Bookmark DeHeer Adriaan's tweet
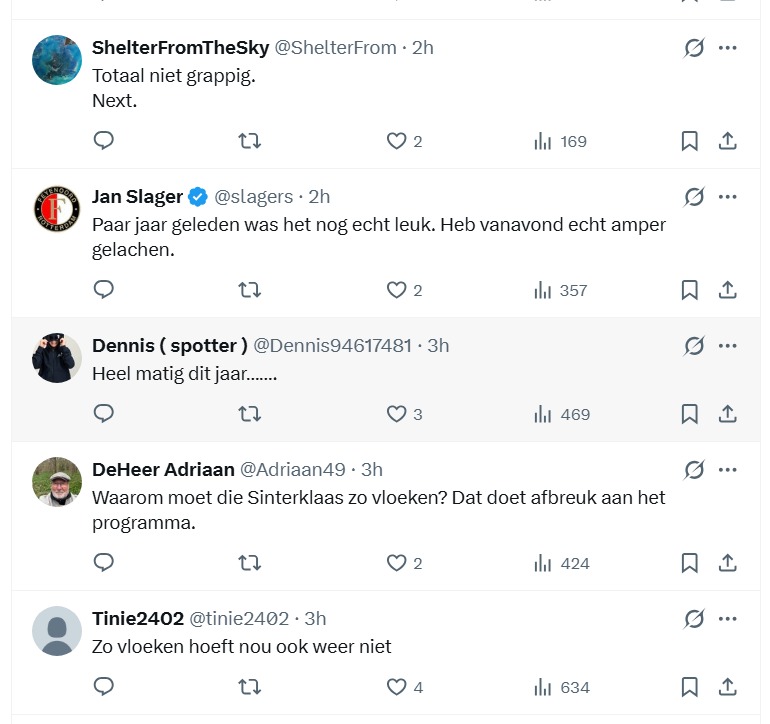 pos(689,563)
